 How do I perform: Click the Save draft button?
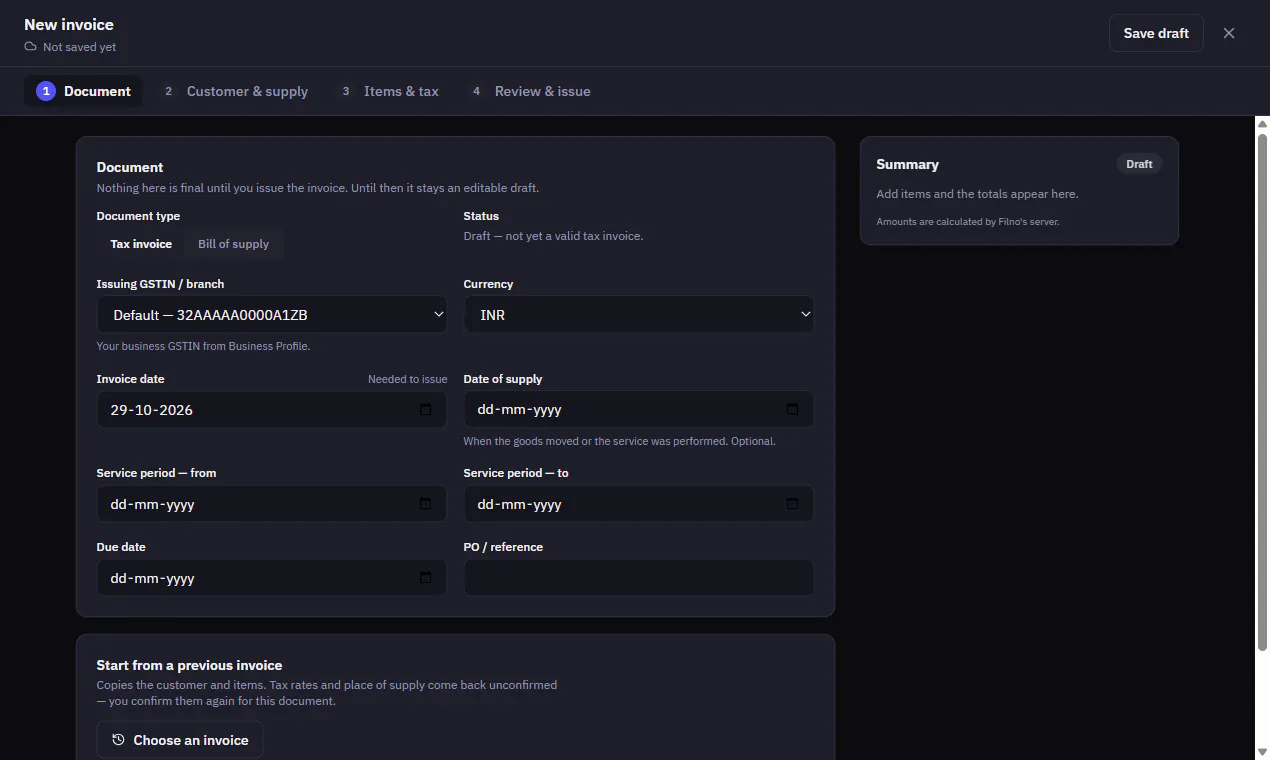pos(1156,33)
